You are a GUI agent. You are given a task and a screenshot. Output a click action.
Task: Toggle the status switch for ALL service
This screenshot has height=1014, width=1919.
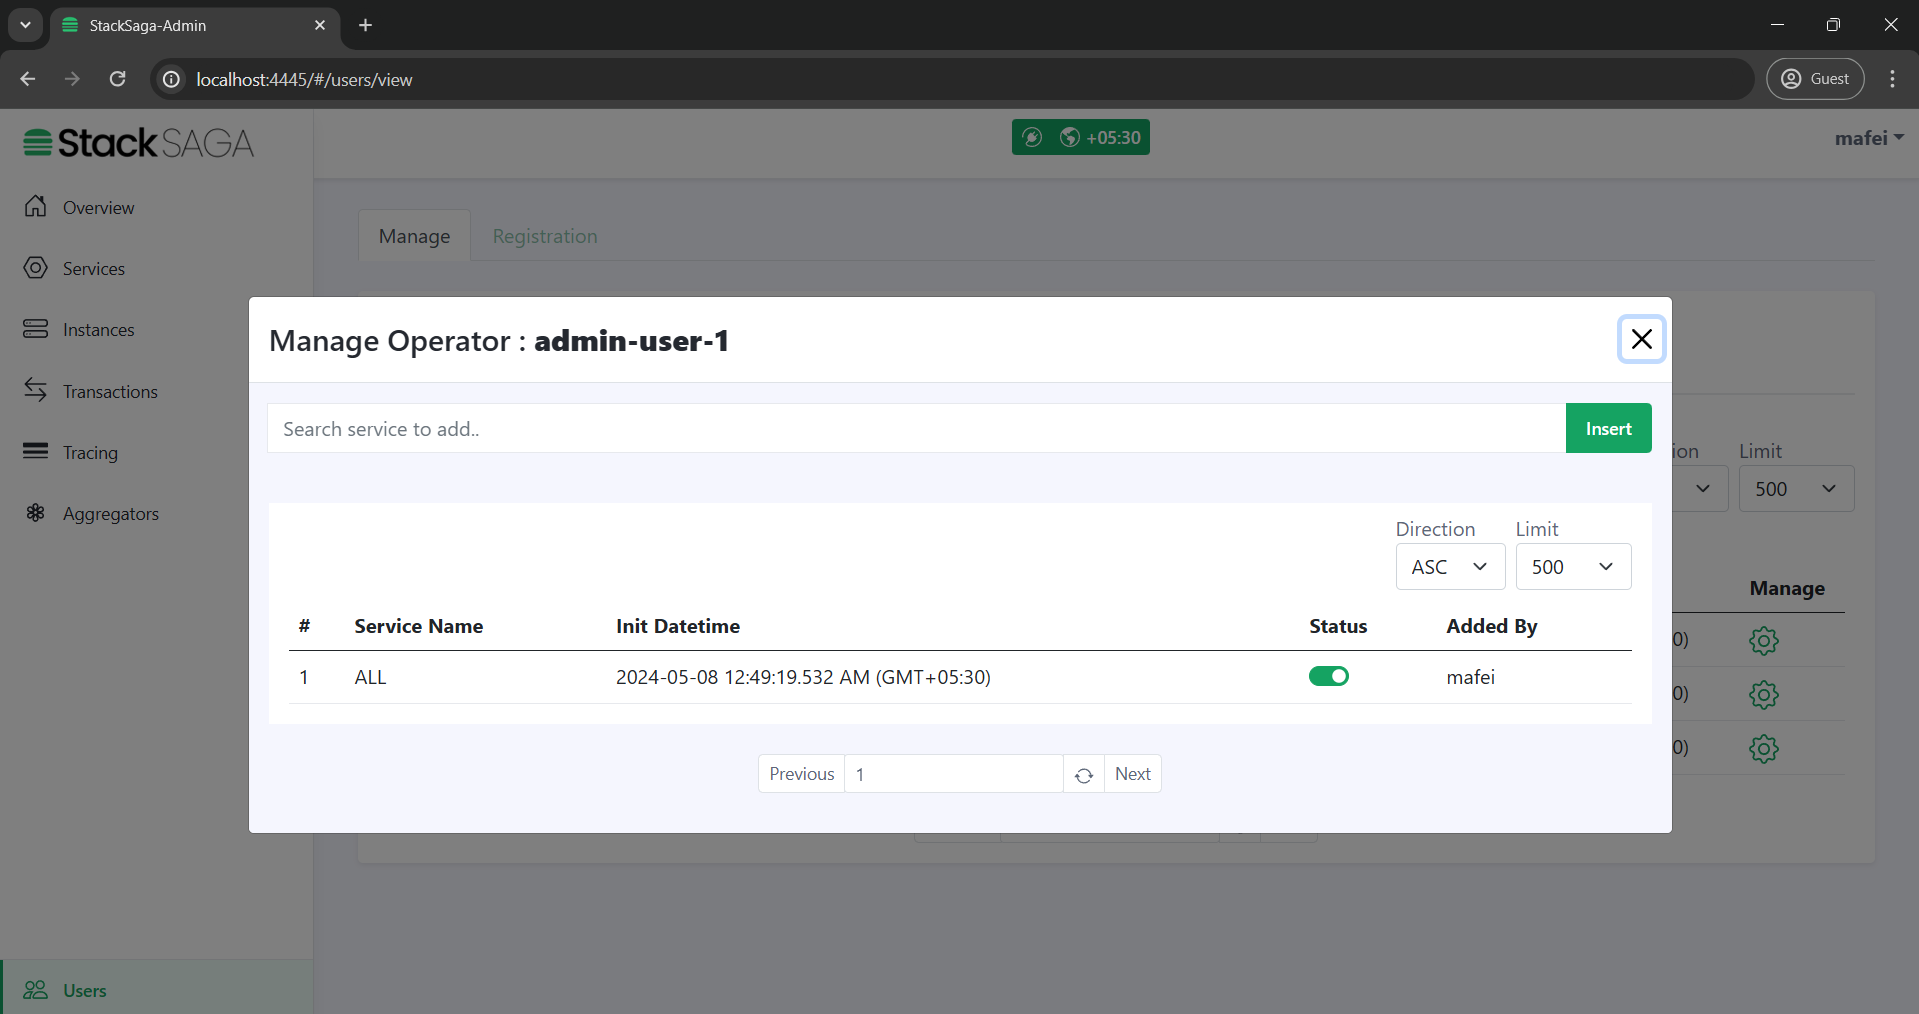click(x=1329, y=676)
